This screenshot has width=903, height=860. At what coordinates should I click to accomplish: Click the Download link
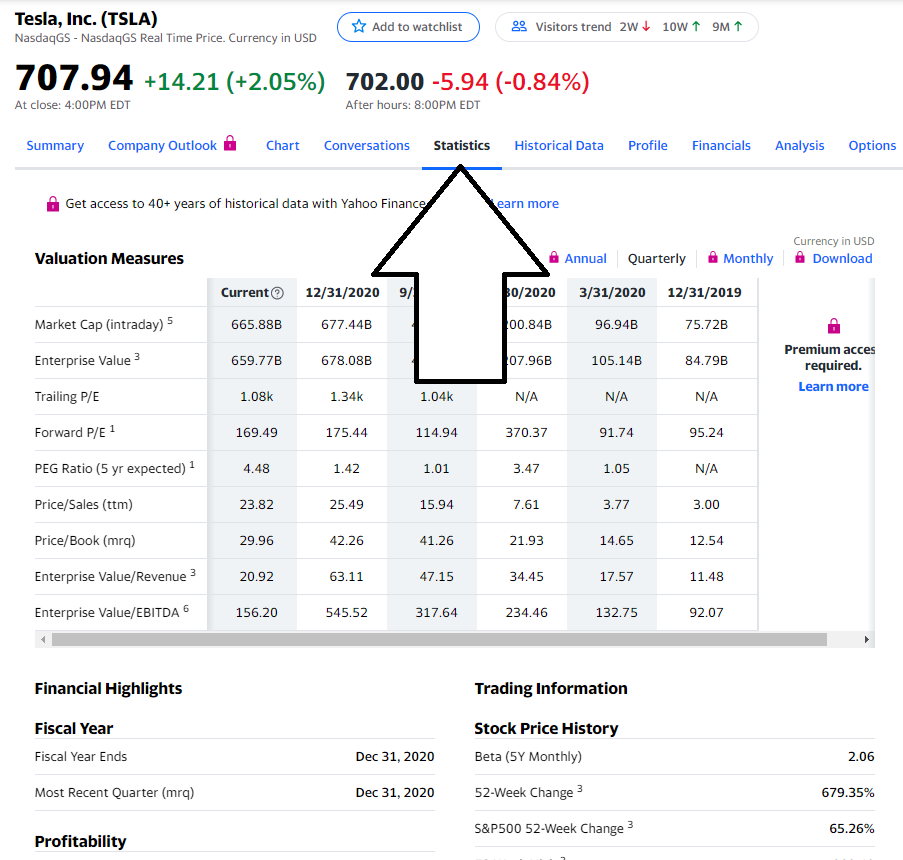843,259
